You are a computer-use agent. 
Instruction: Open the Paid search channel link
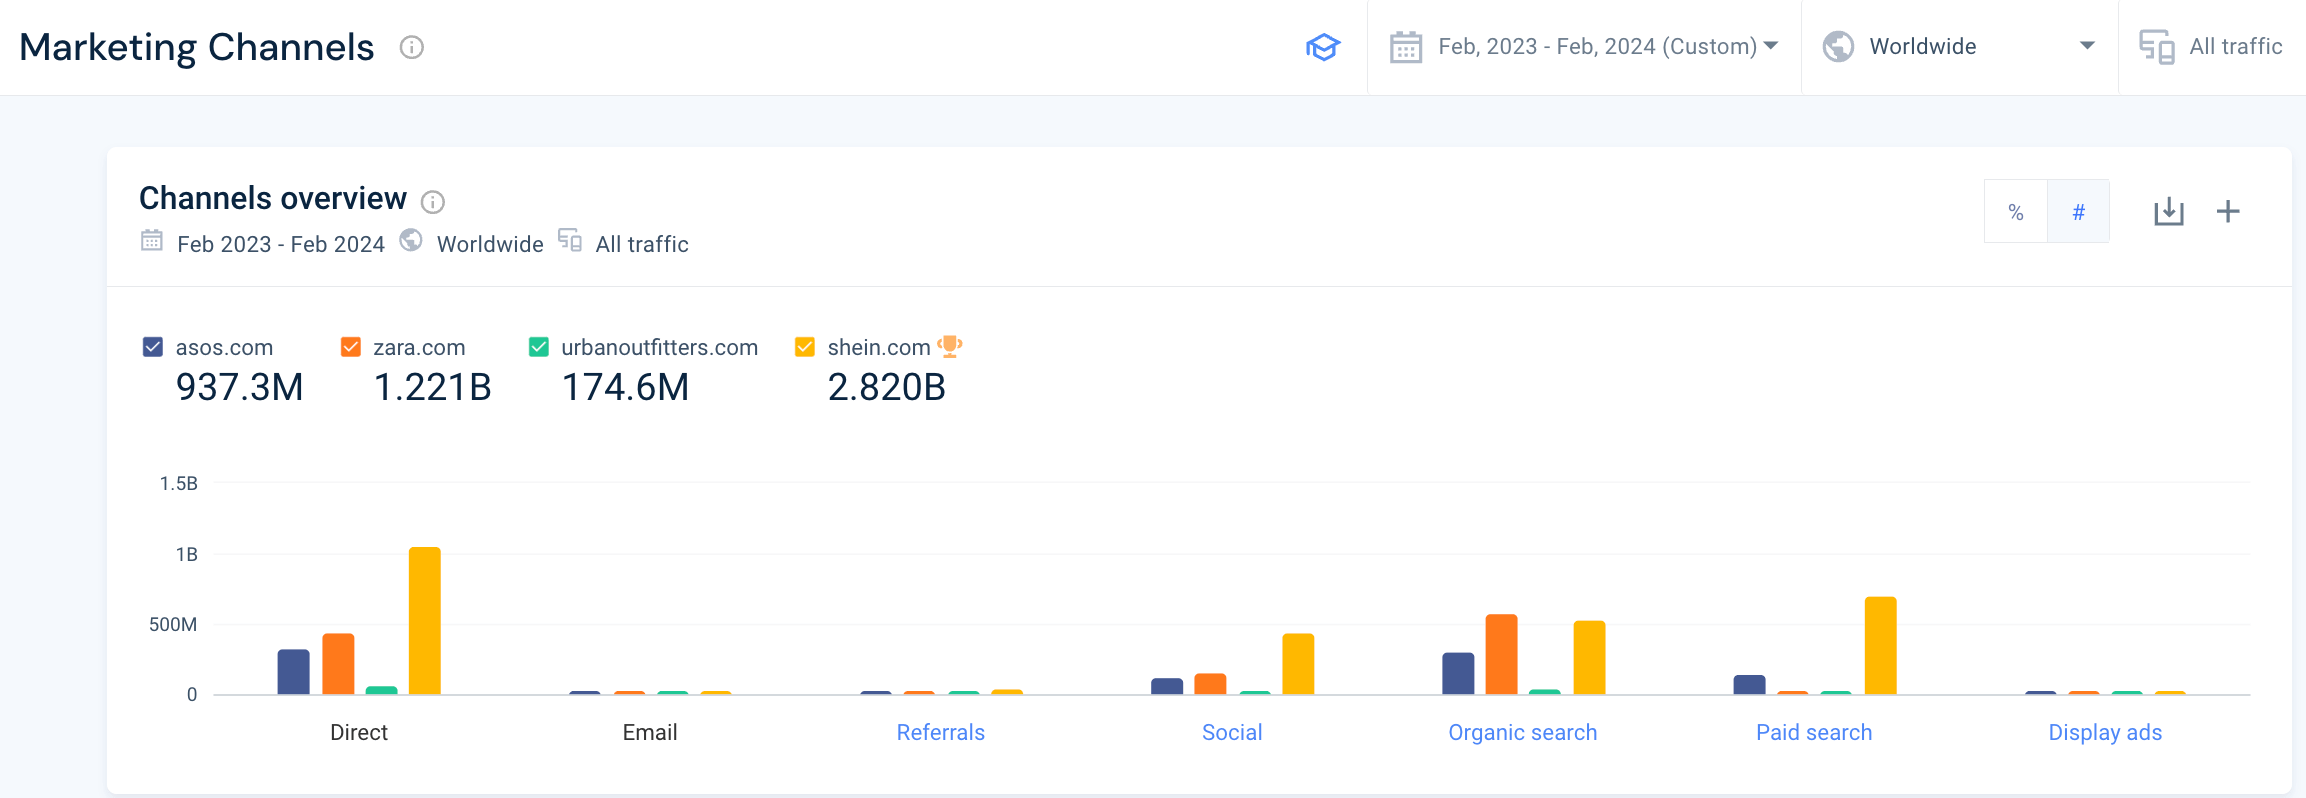coord(1814,732)
